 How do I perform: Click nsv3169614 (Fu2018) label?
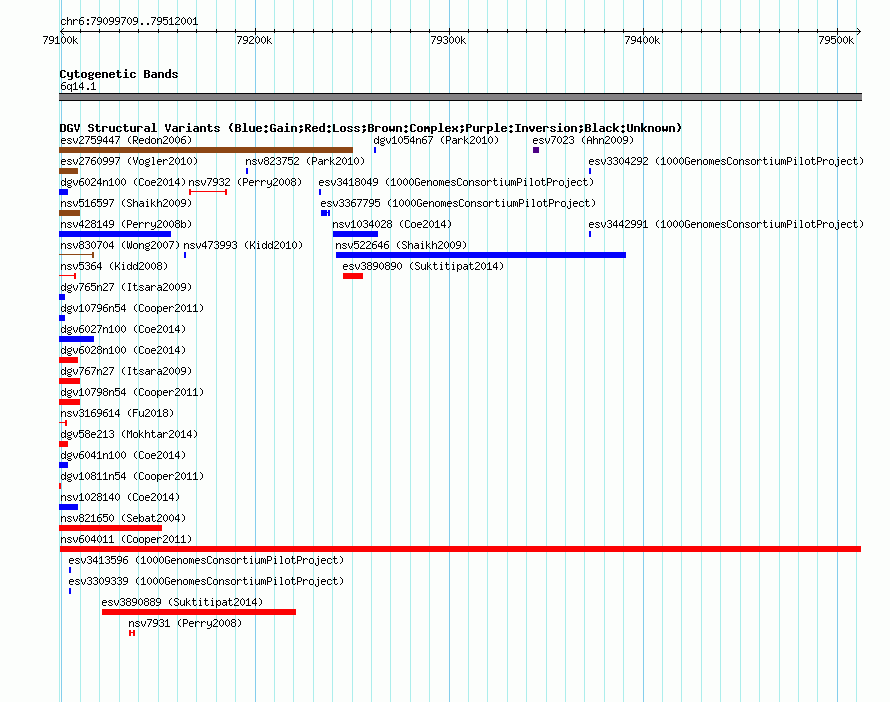click(117, 413)
